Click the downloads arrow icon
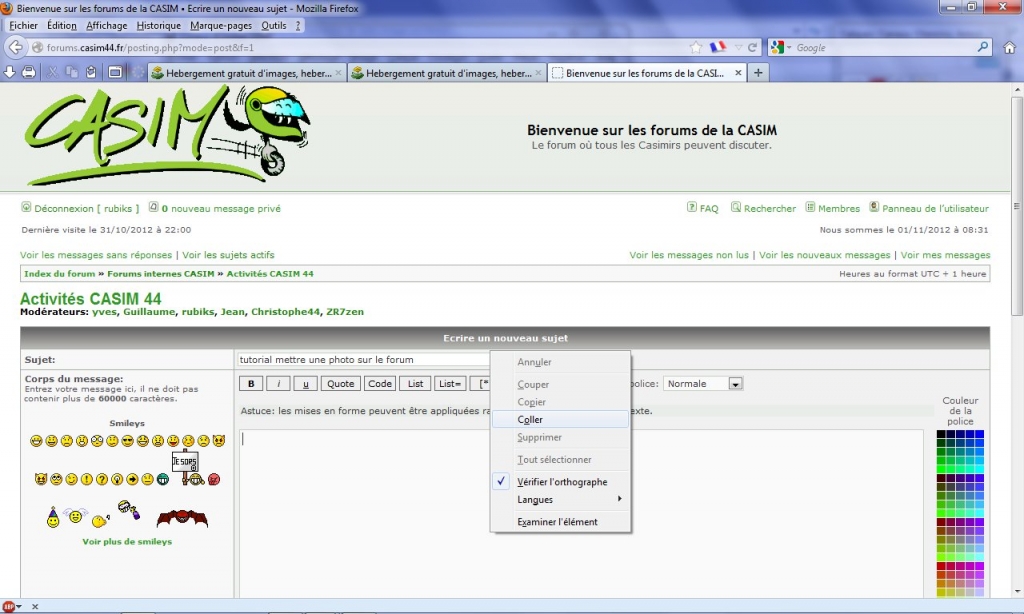 pyautogui.click(x=10, y=72)
